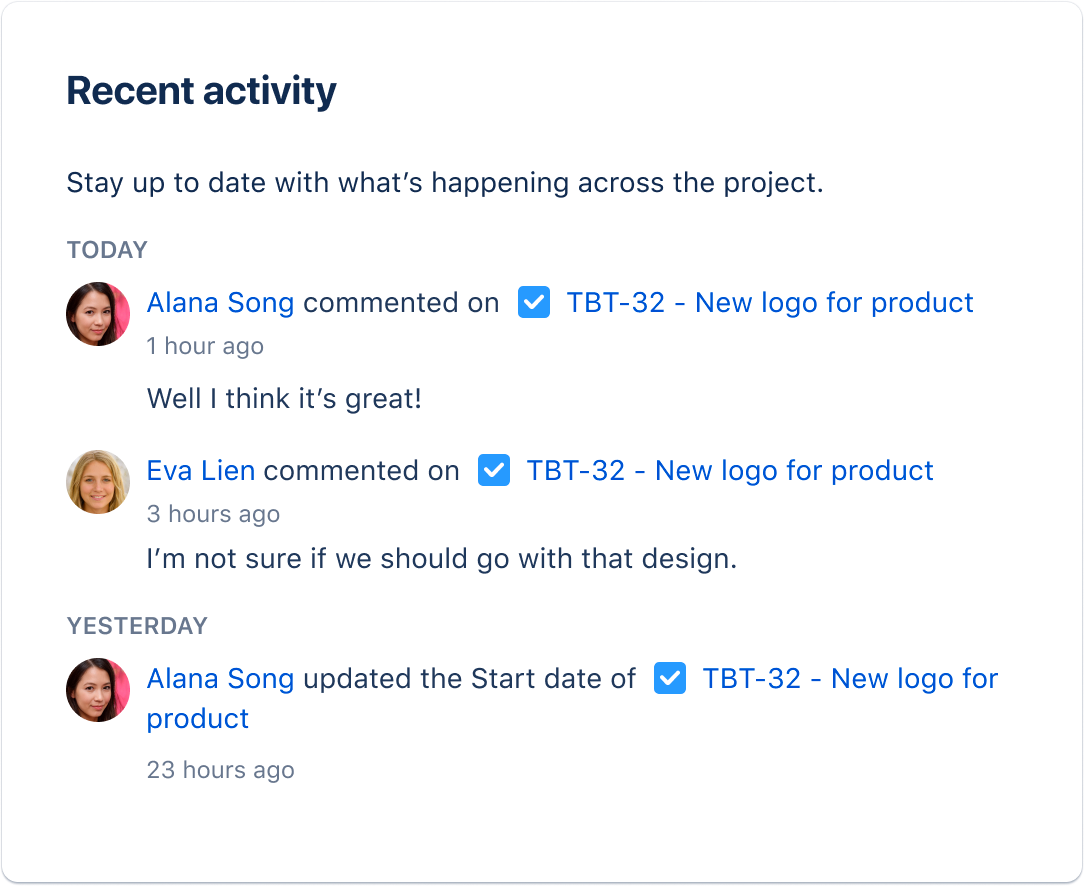Click the task icon in Alana's comment entry
Viewport: 1084px width, 886px height.
pos(534,303)
